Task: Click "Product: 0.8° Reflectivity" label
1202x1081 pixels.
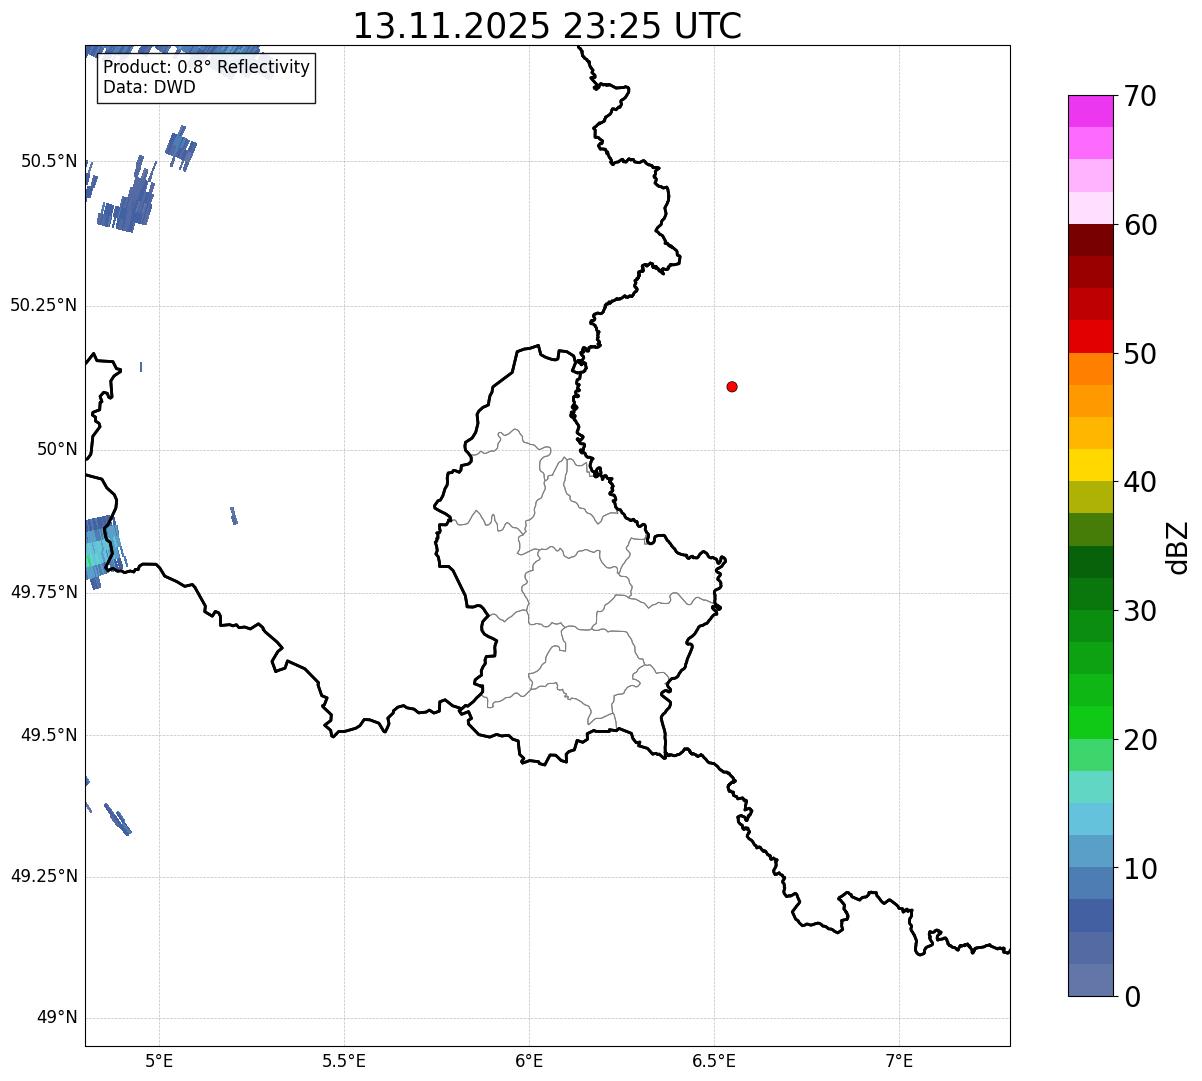Action: 206,67
